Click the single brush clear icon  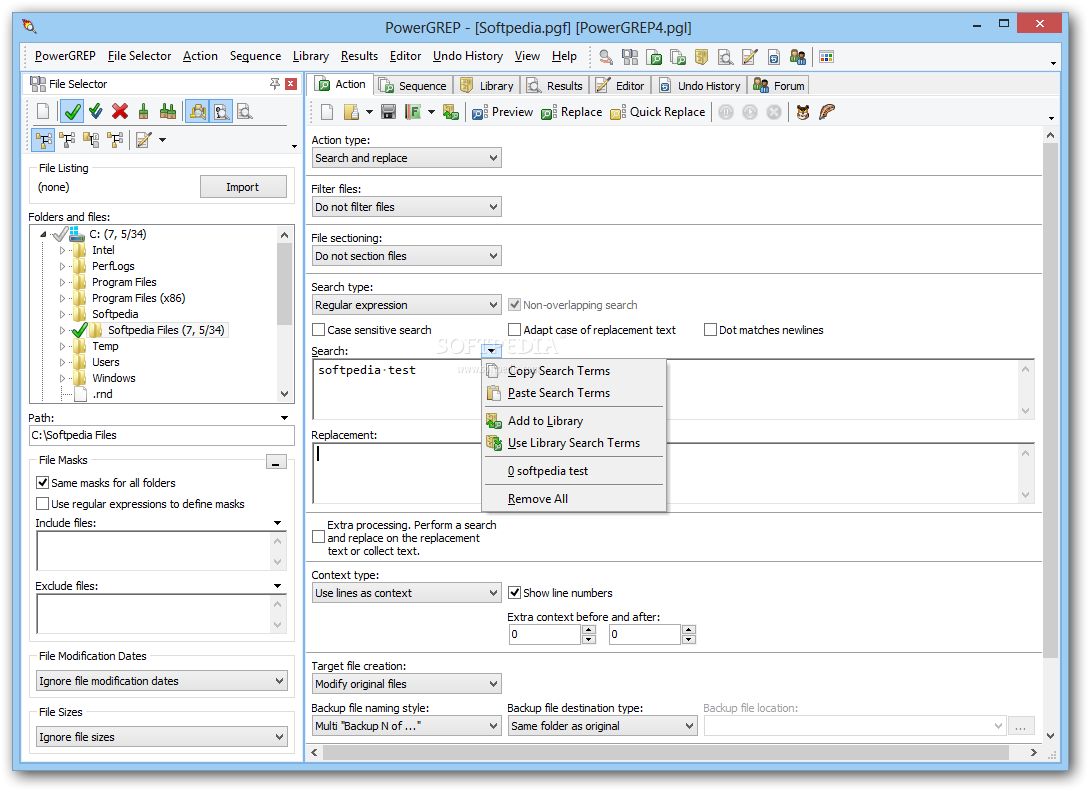tap(143, 111)
